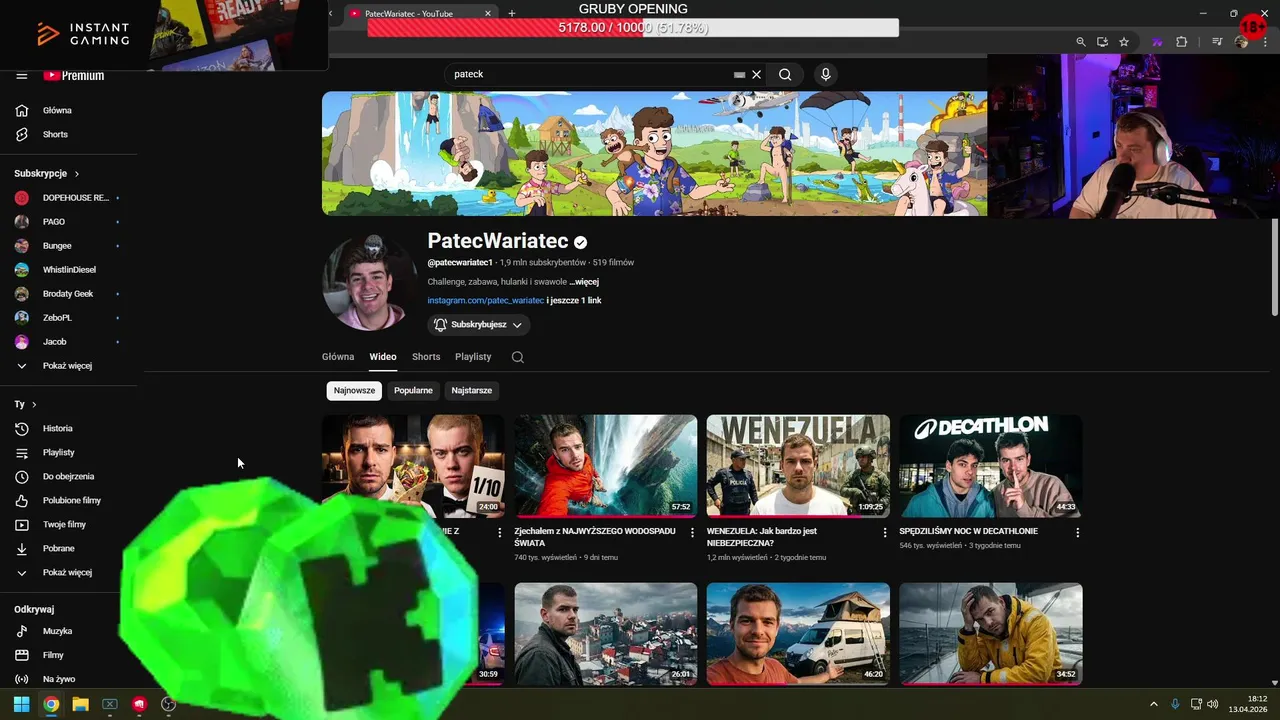Search within channel using magnifier icon
The width and height of the screenshot is (1280, 720).
point(517,357)
